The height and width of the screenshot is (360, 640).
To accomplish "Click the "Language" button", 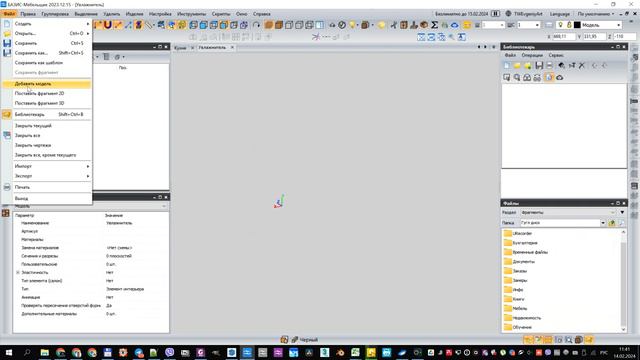I will 560,14.
